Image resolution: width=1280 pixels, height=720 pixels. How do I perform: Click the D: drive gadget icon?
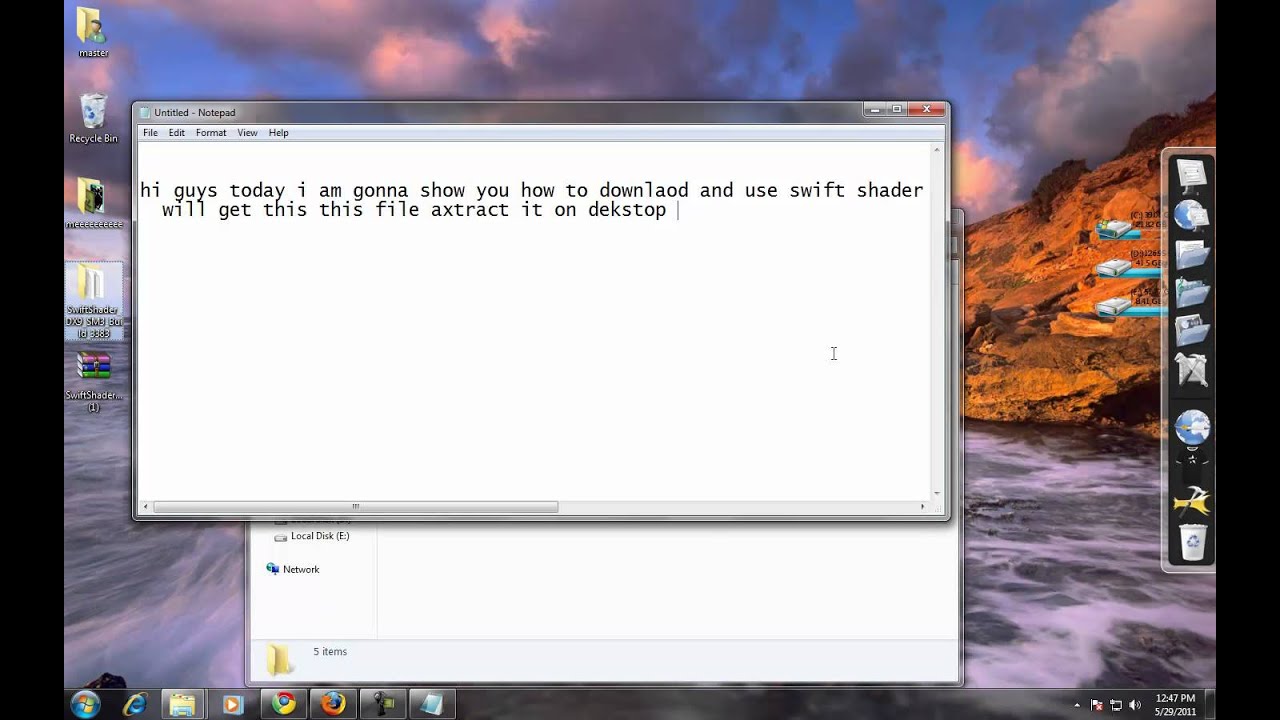pyautogui.click(x=1116, y=268)
